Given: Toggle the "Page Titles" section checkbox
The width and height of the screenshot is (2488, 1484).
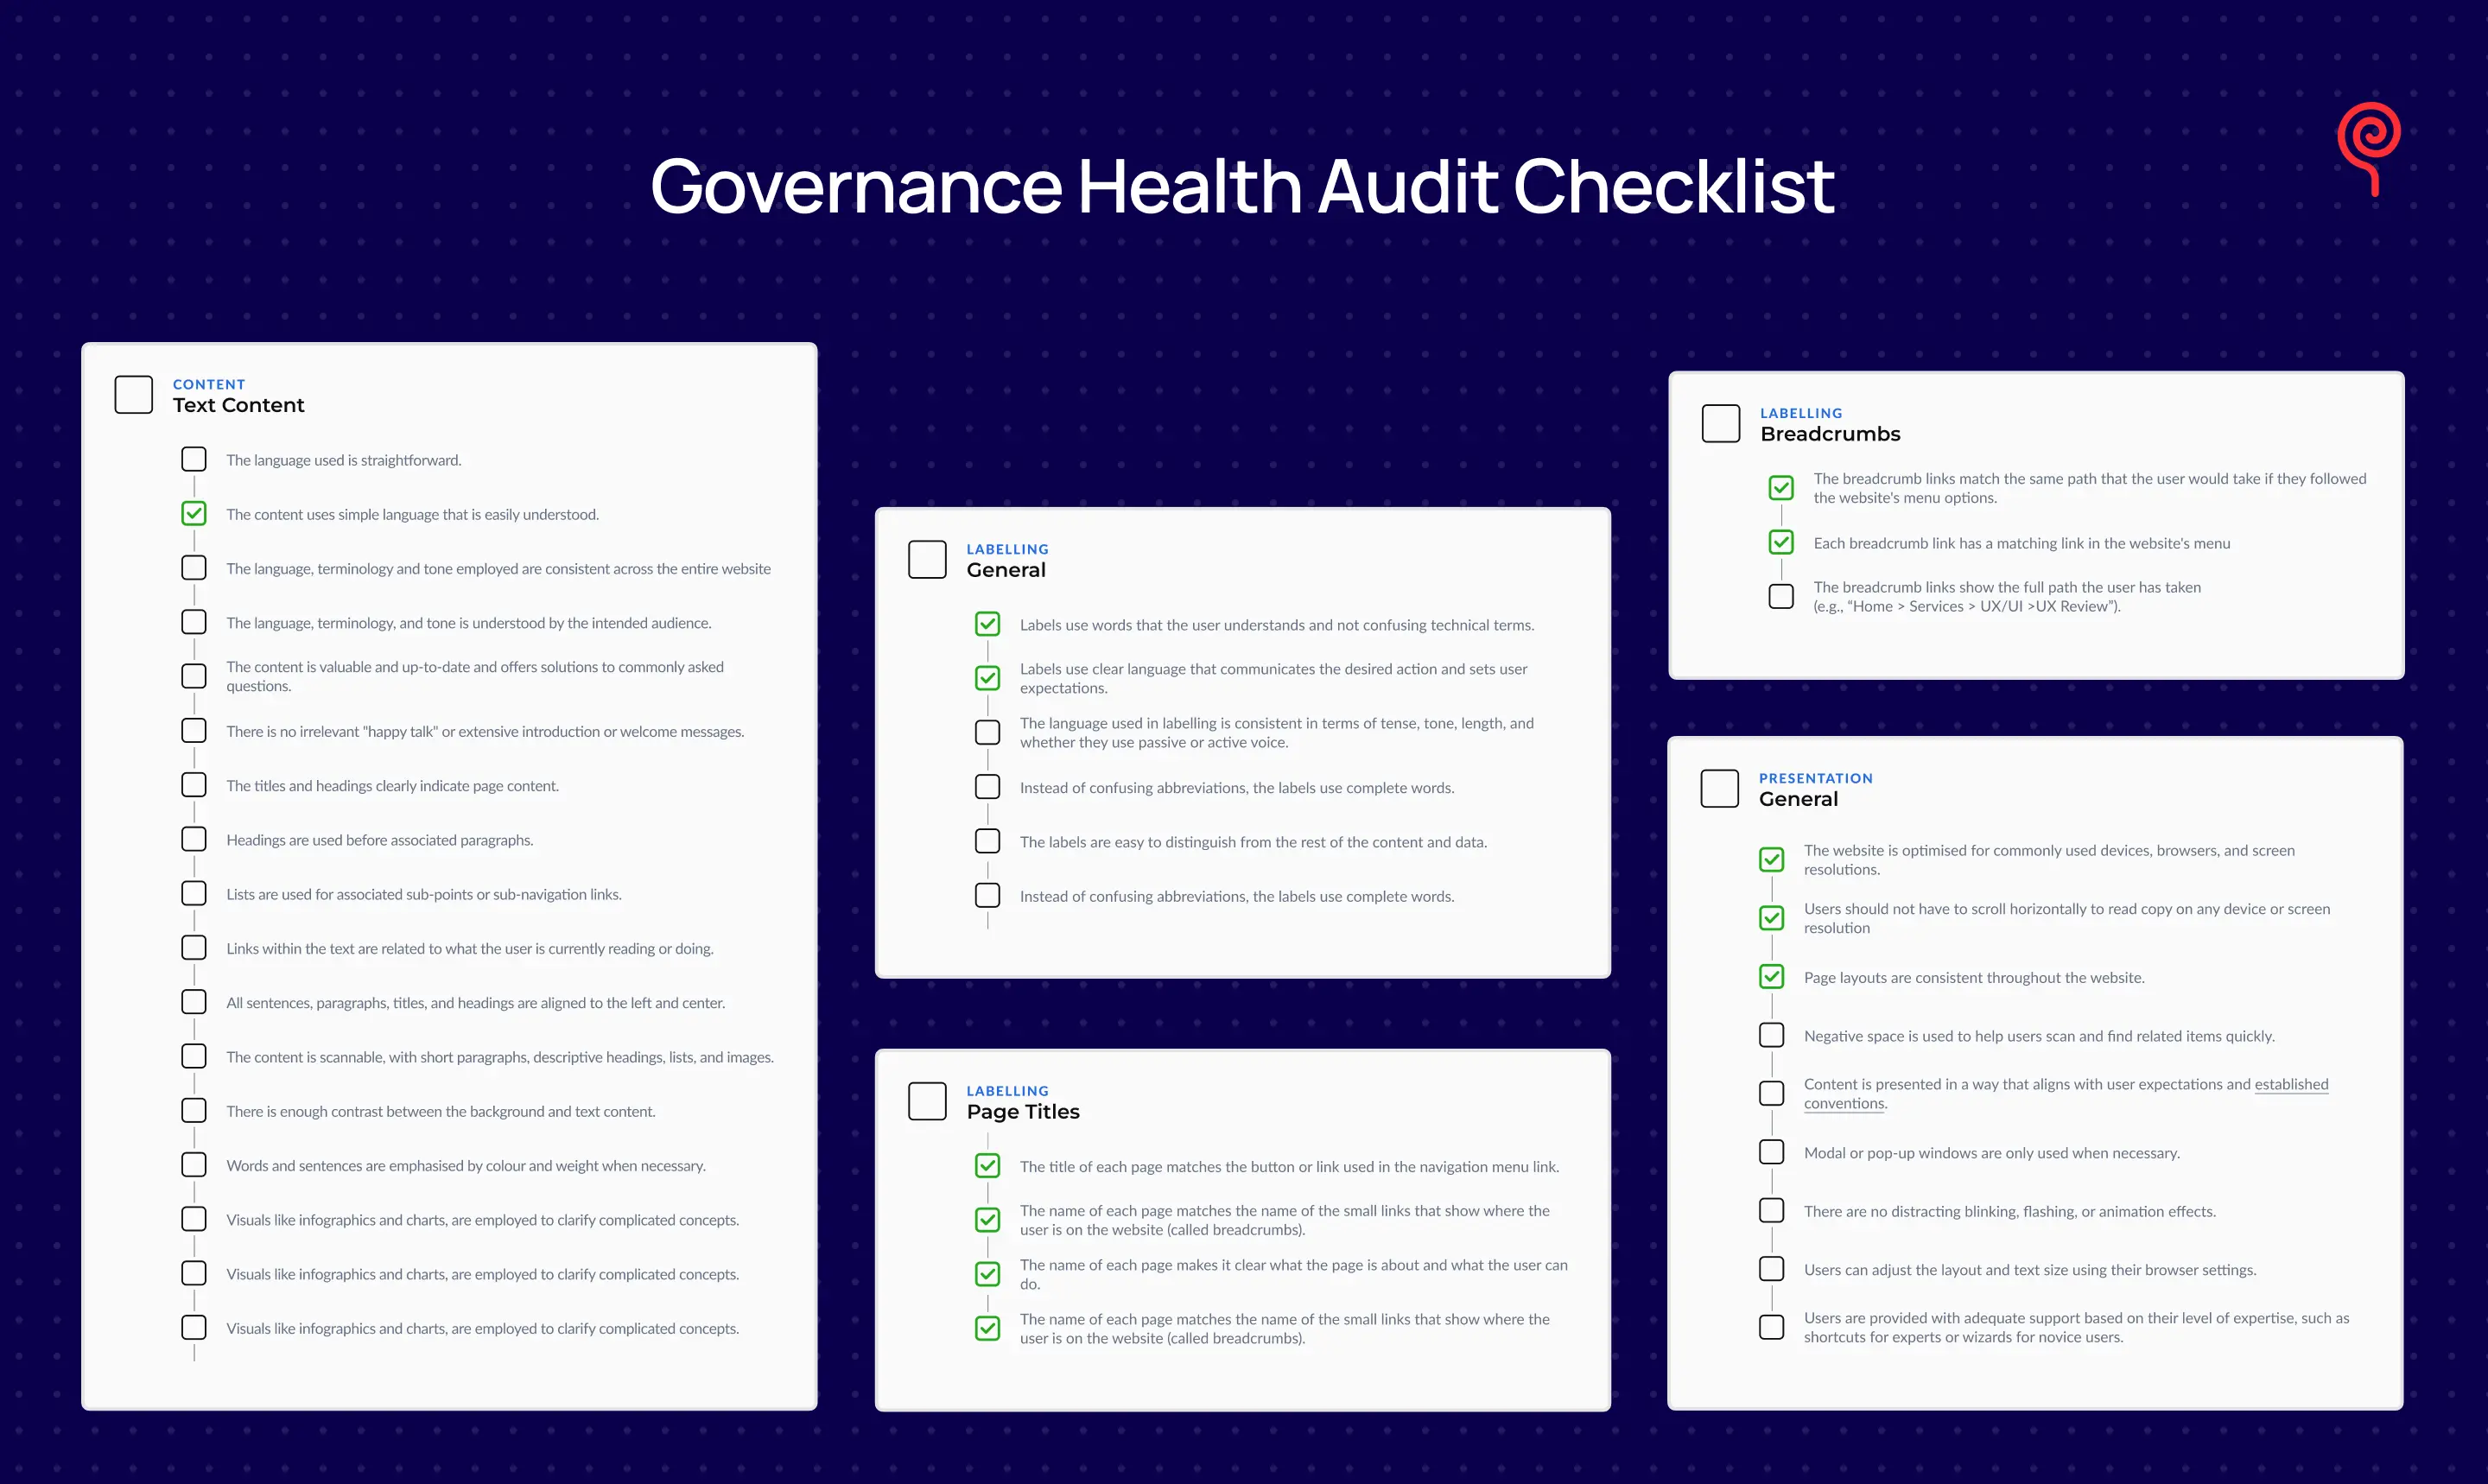Looking at the screenshot, I should tap(926, 1101).
